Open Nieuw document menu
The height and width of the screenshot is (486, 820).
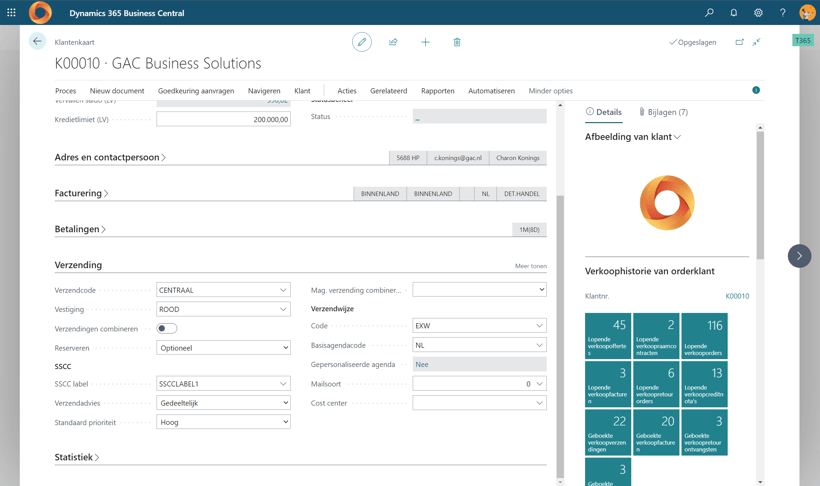[x=117, y=91]
